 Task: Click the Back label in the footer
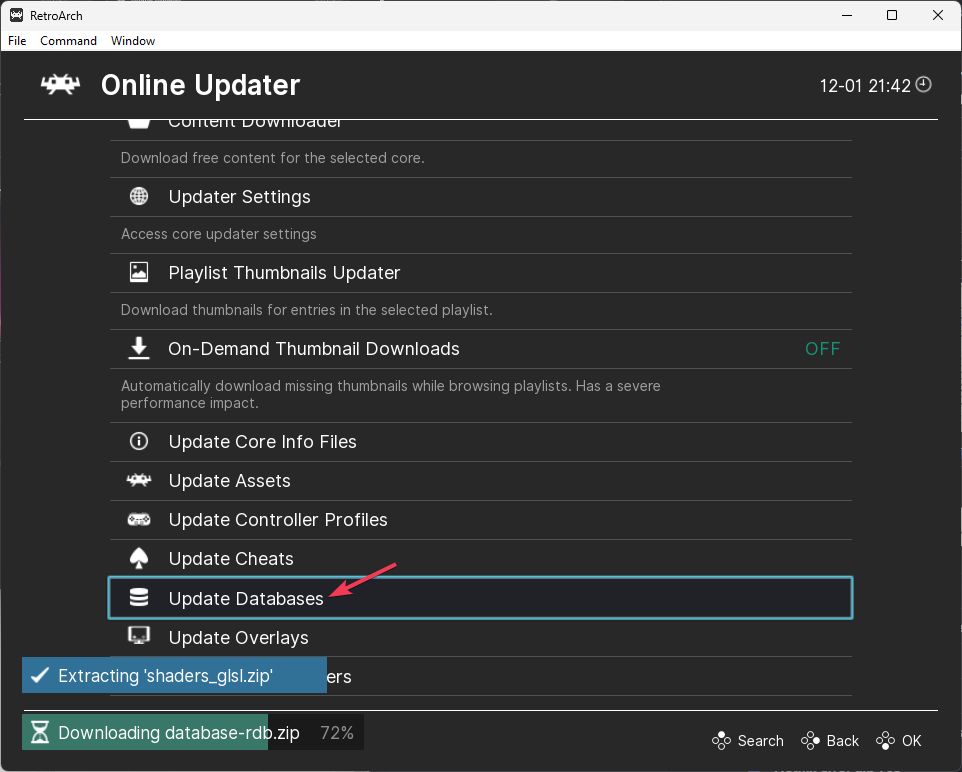click(x=842, y=741)
